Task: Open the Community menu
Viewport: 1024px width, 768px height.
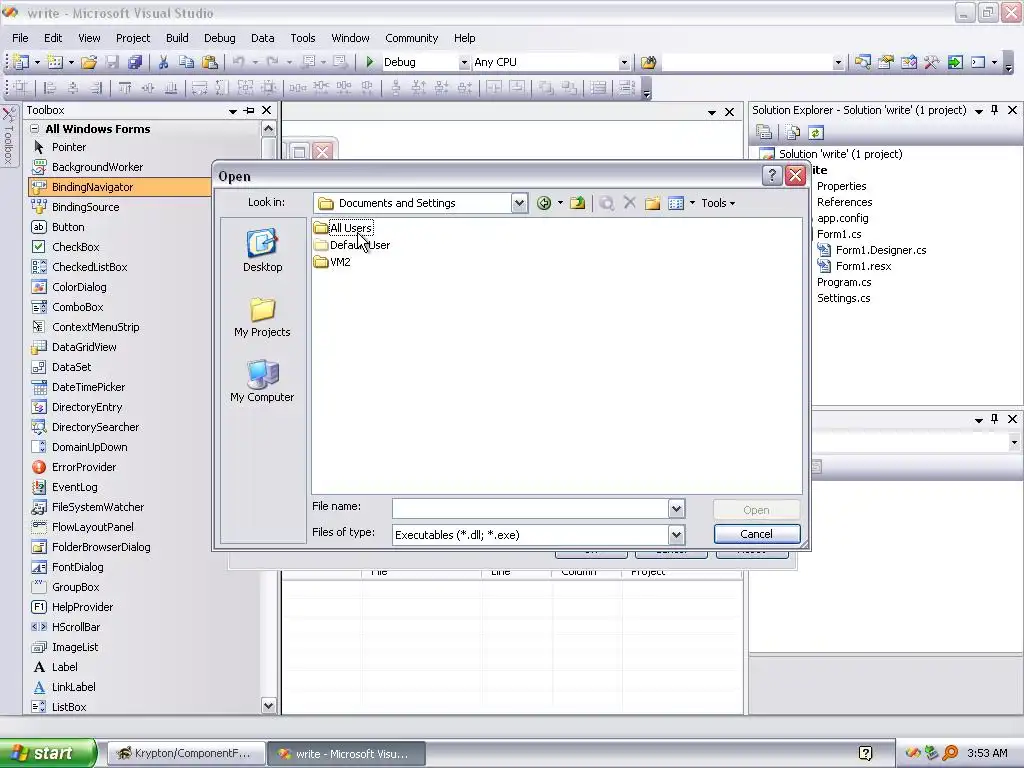Action: (x=411, y=38)
